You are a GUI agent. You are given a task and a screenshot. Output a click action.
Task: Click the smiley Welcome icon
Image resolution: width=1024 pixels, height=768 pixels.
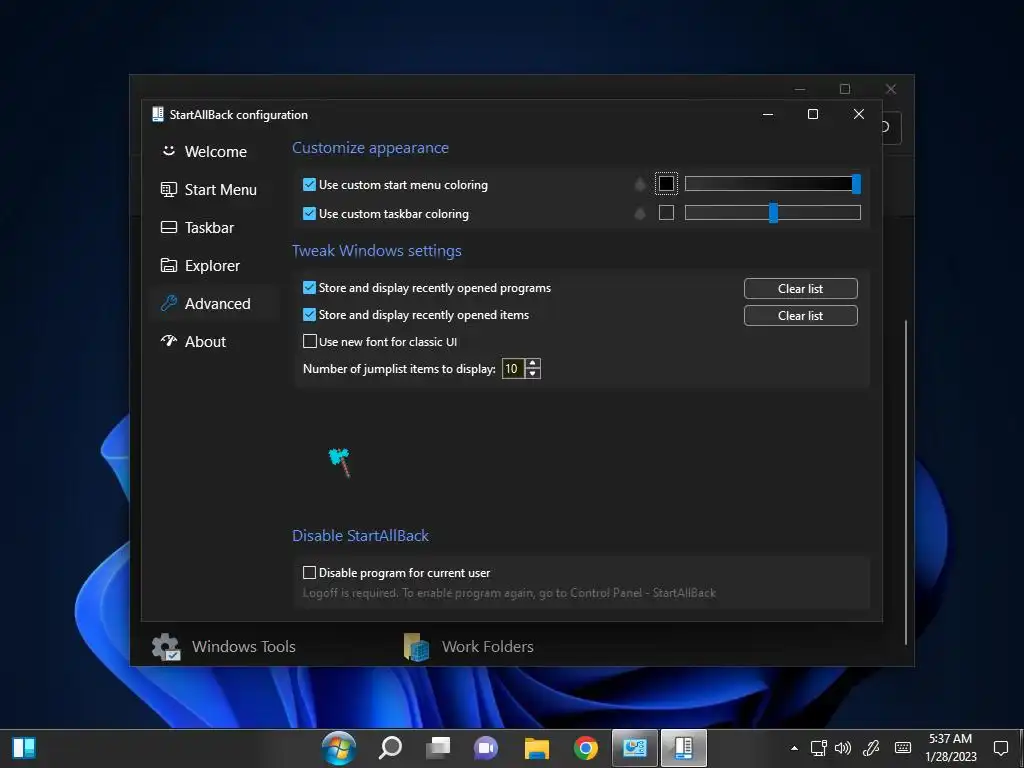168,151
